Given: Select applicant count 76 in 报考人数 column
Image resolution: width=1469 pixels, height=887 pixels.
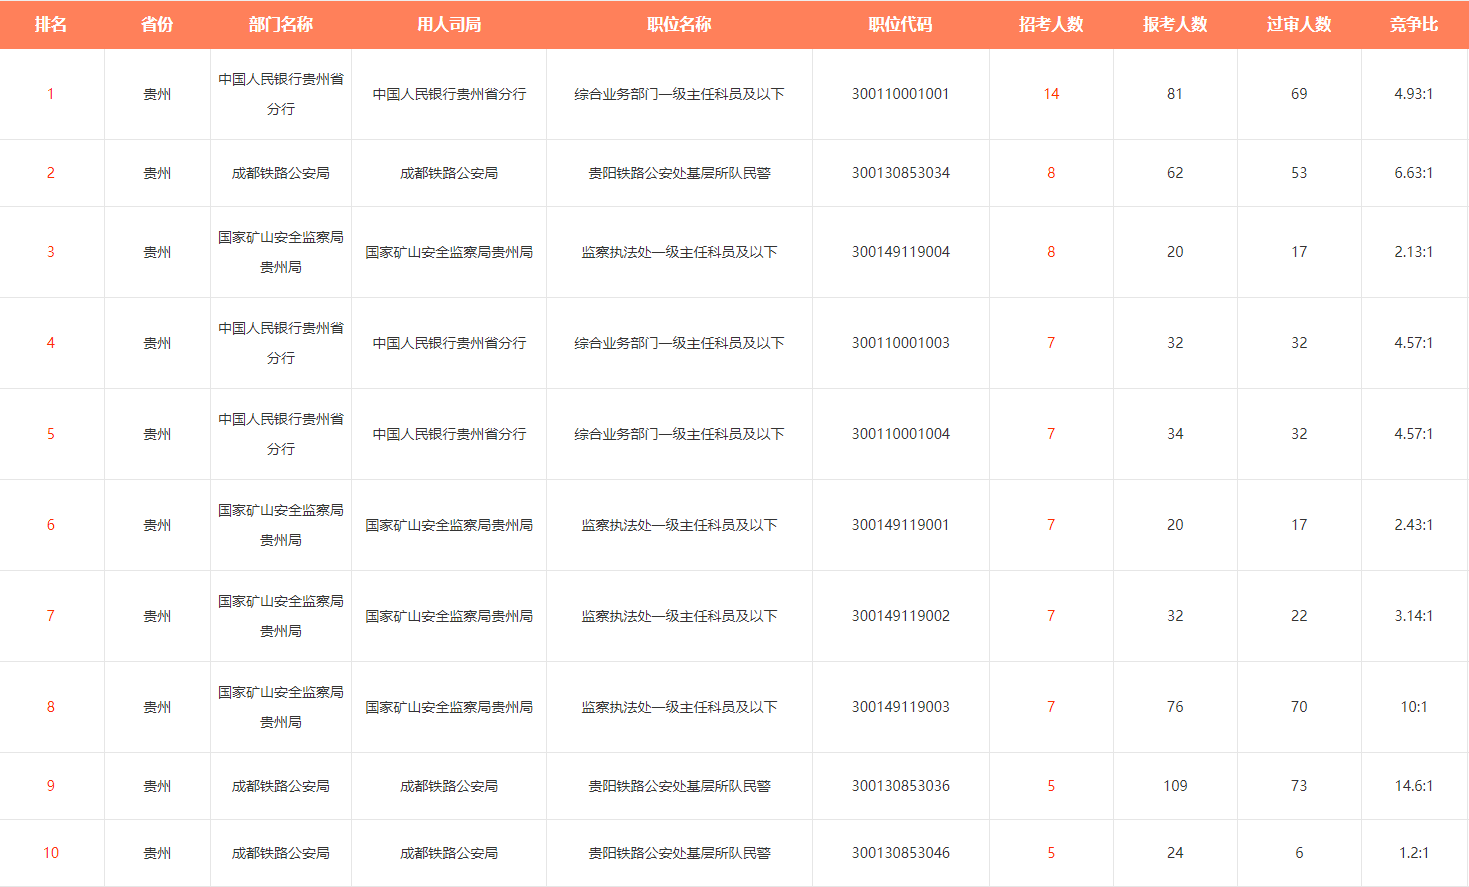Looking at the screenshot, I should [1175, 707].
